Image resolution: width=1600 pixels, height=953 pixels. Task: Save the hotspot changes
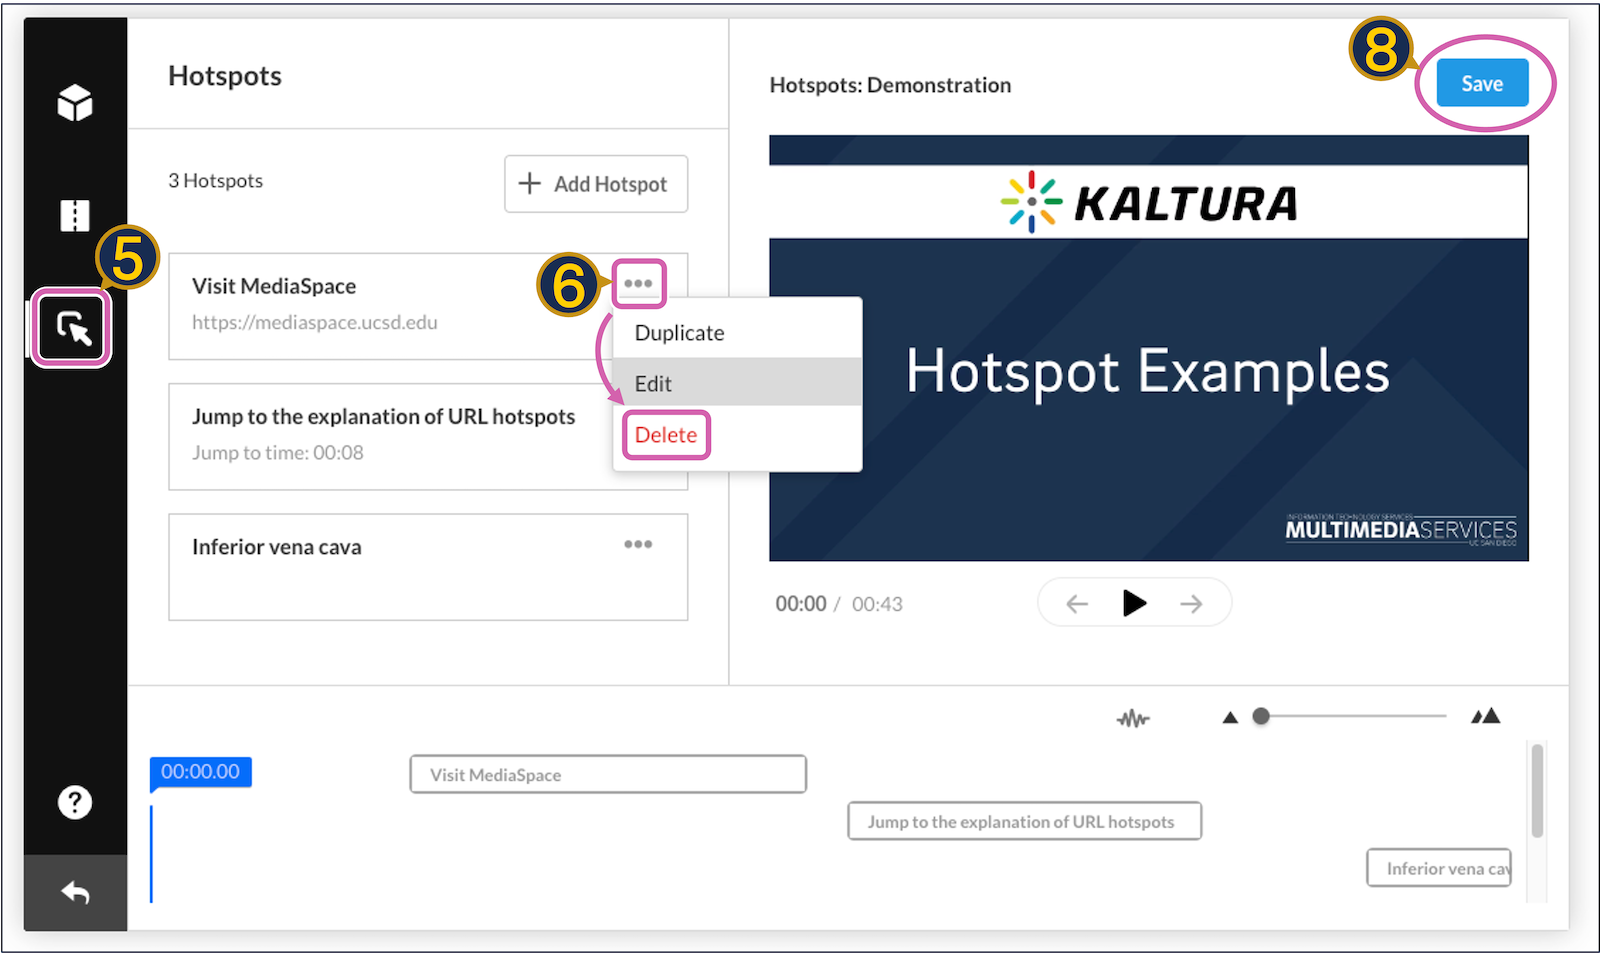point(1482,83)
